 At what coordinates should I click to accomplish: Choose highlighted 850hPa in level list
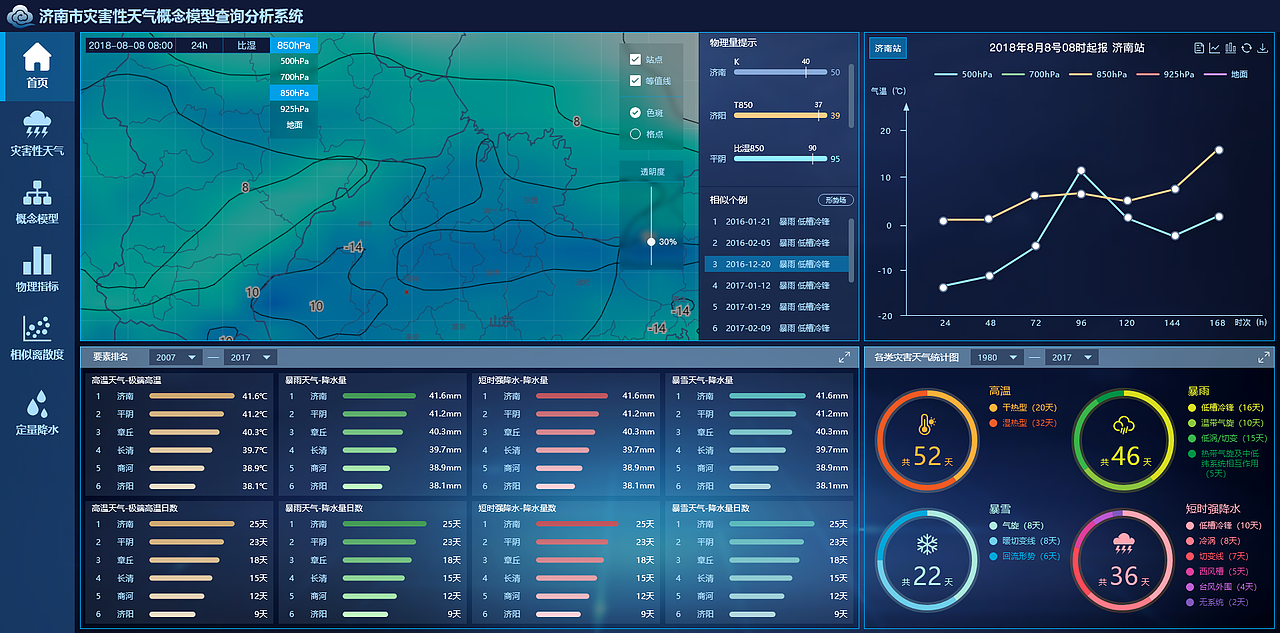pos(294,93)
